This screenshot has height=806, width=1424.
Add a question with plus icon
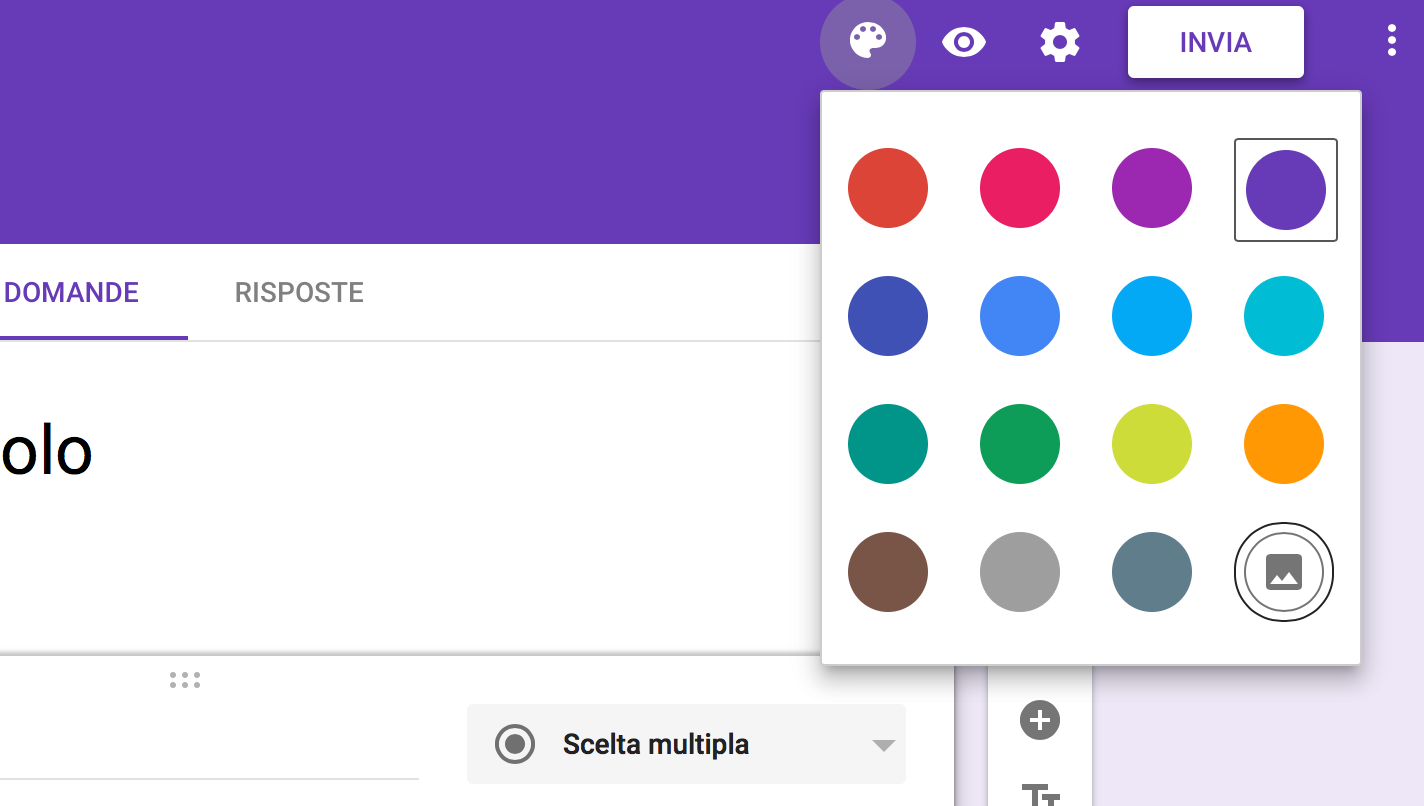(1039, 720)
